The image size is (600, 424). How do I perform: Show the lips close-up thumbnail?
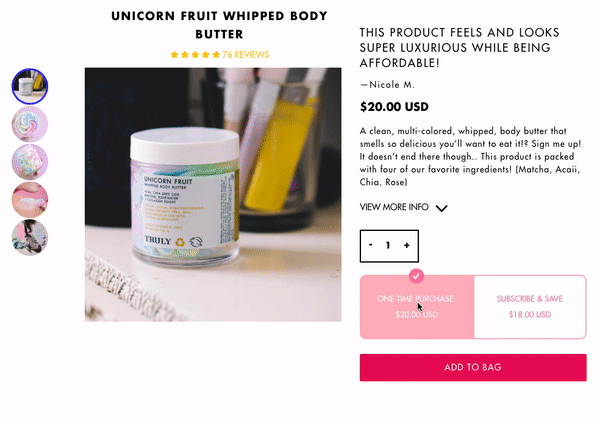pos(30,200)
